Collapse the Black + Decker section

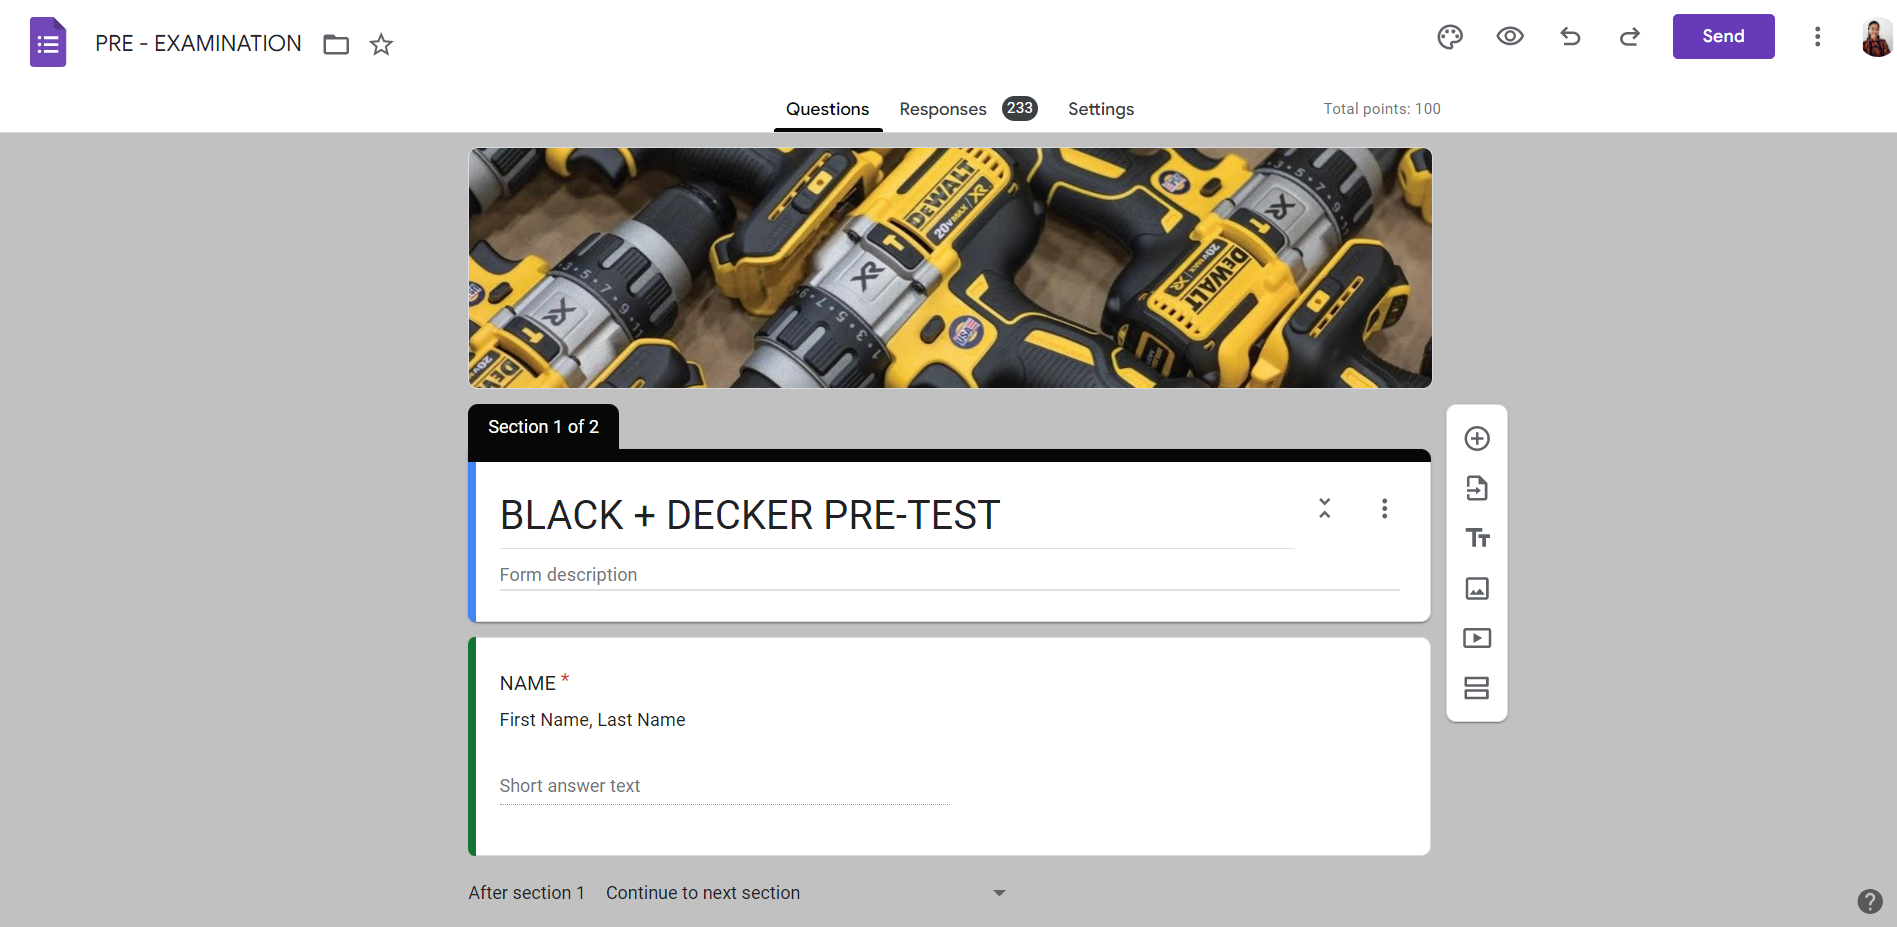pos(1325,508)
